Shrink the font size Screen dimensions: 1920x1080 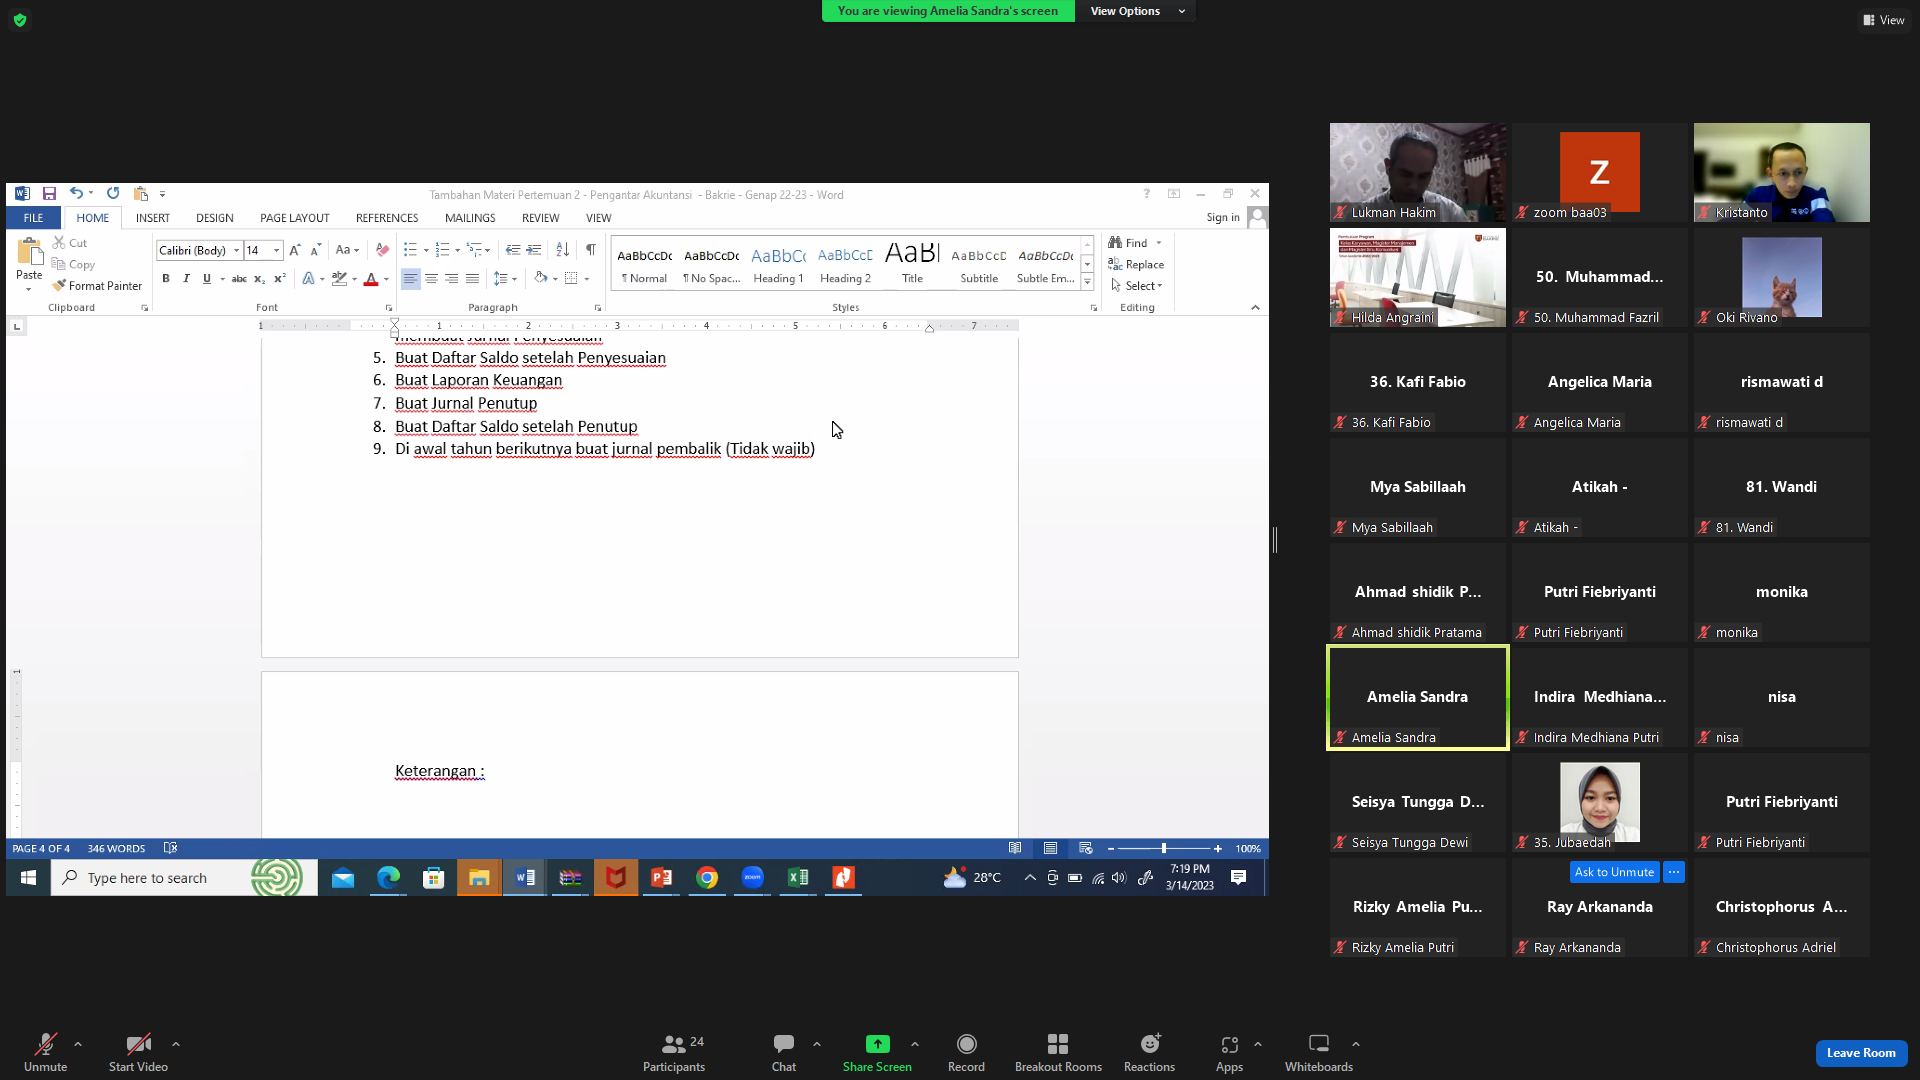pyautogui.click(x=316, y=250)
